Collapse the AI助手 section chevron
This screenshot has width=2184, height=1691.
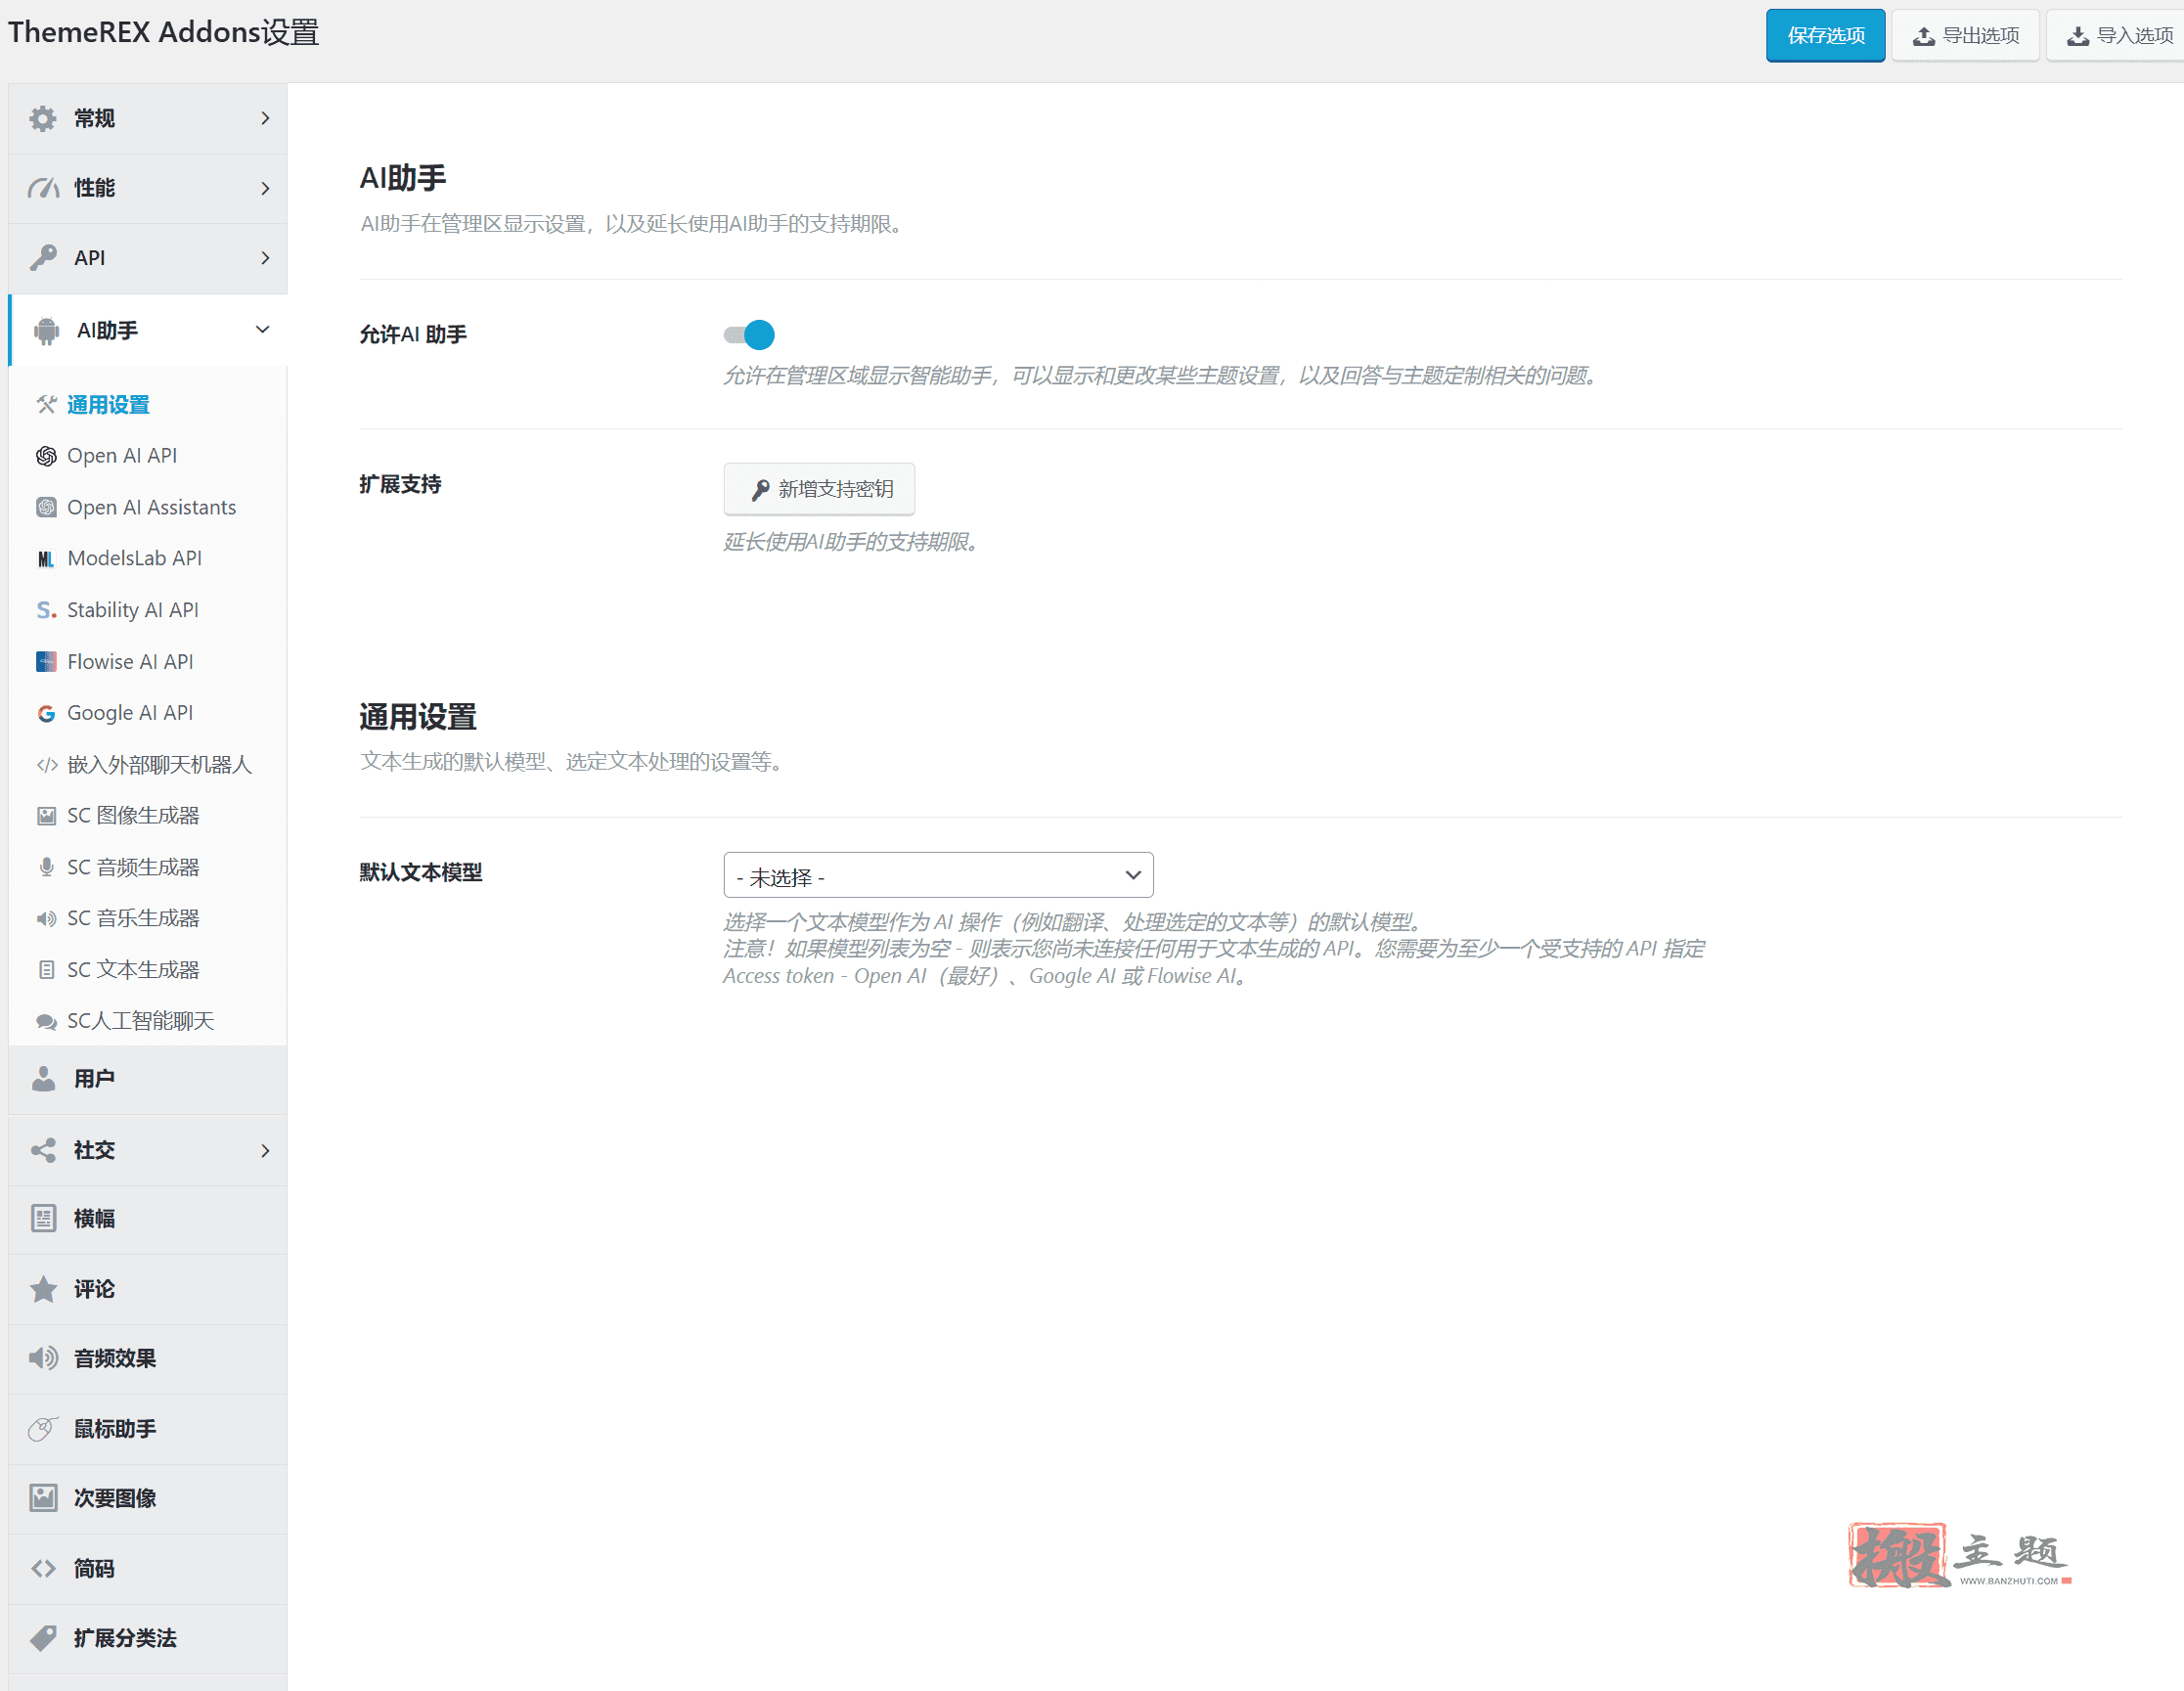click(263, 330)
